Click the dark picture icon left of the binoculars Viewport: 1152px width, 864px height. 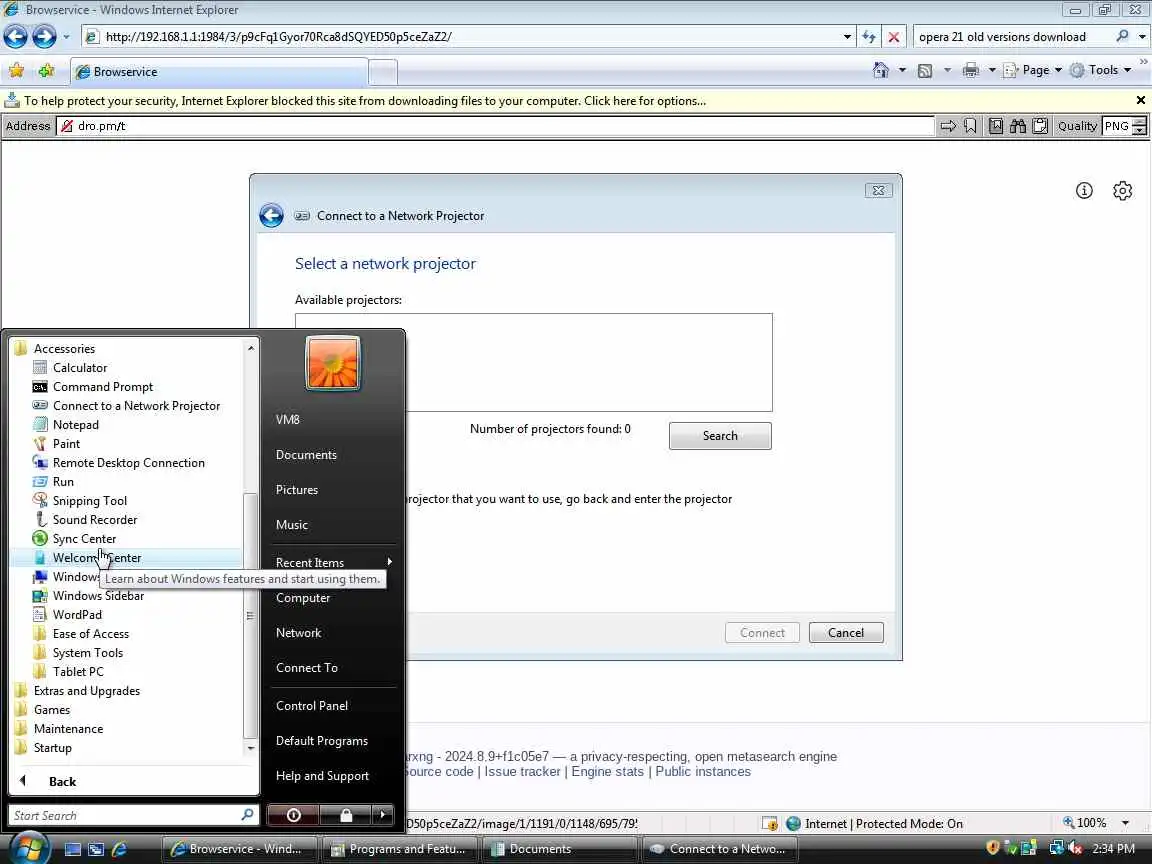(x=996, y=126)
